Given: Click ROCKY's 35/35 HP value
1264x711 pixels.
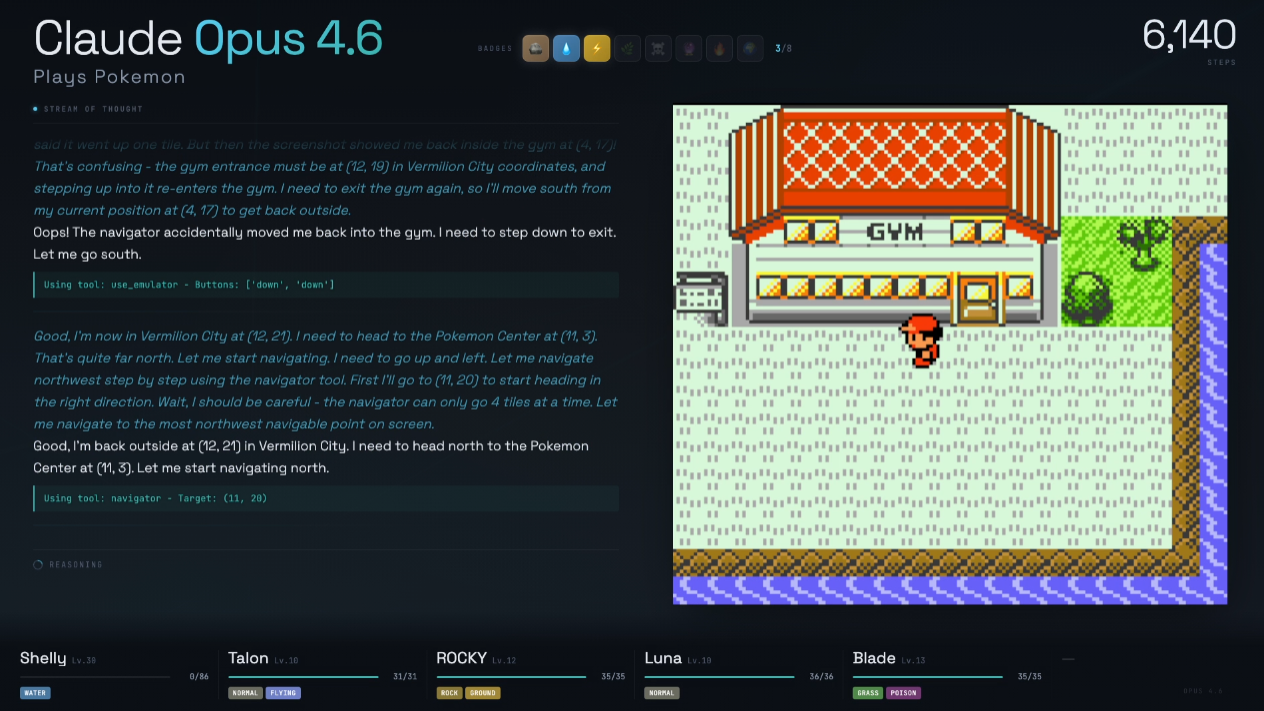Looking at the screenshot, I should (613, 677).
